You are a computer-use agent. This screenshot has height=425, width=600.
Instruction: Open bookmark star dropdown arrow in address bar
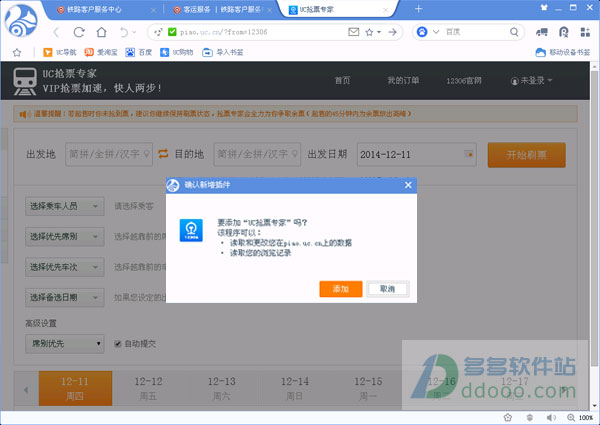coord(379,32)
